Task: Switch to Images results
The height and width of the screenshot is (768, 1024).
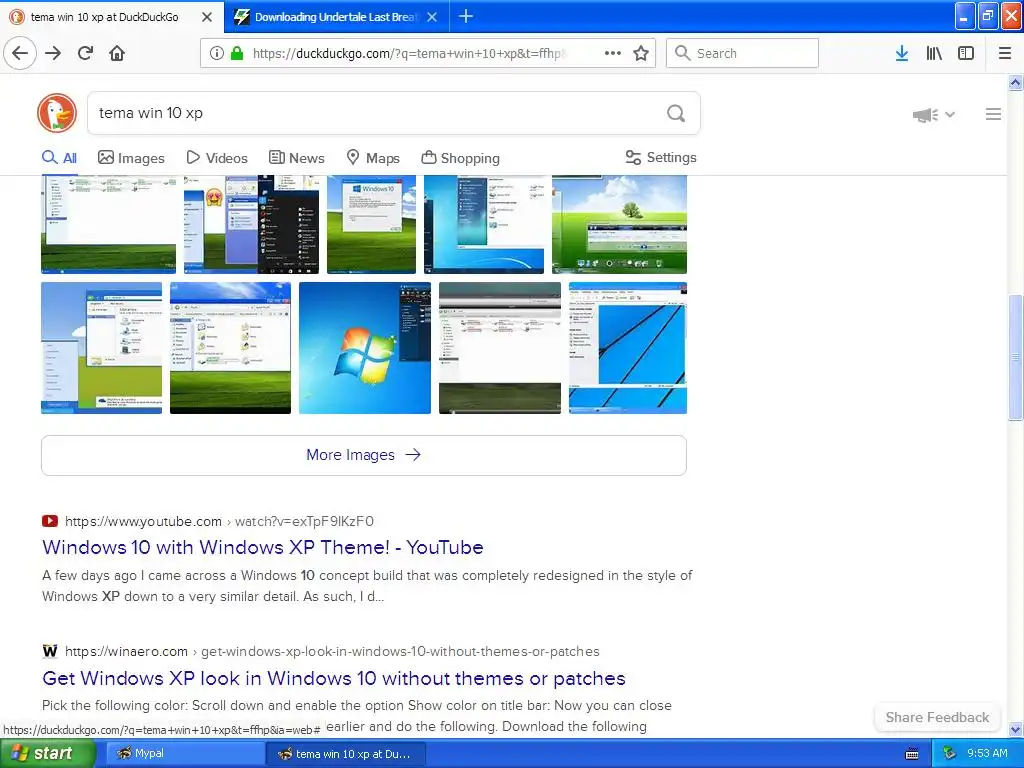Action: coord(131,157)
